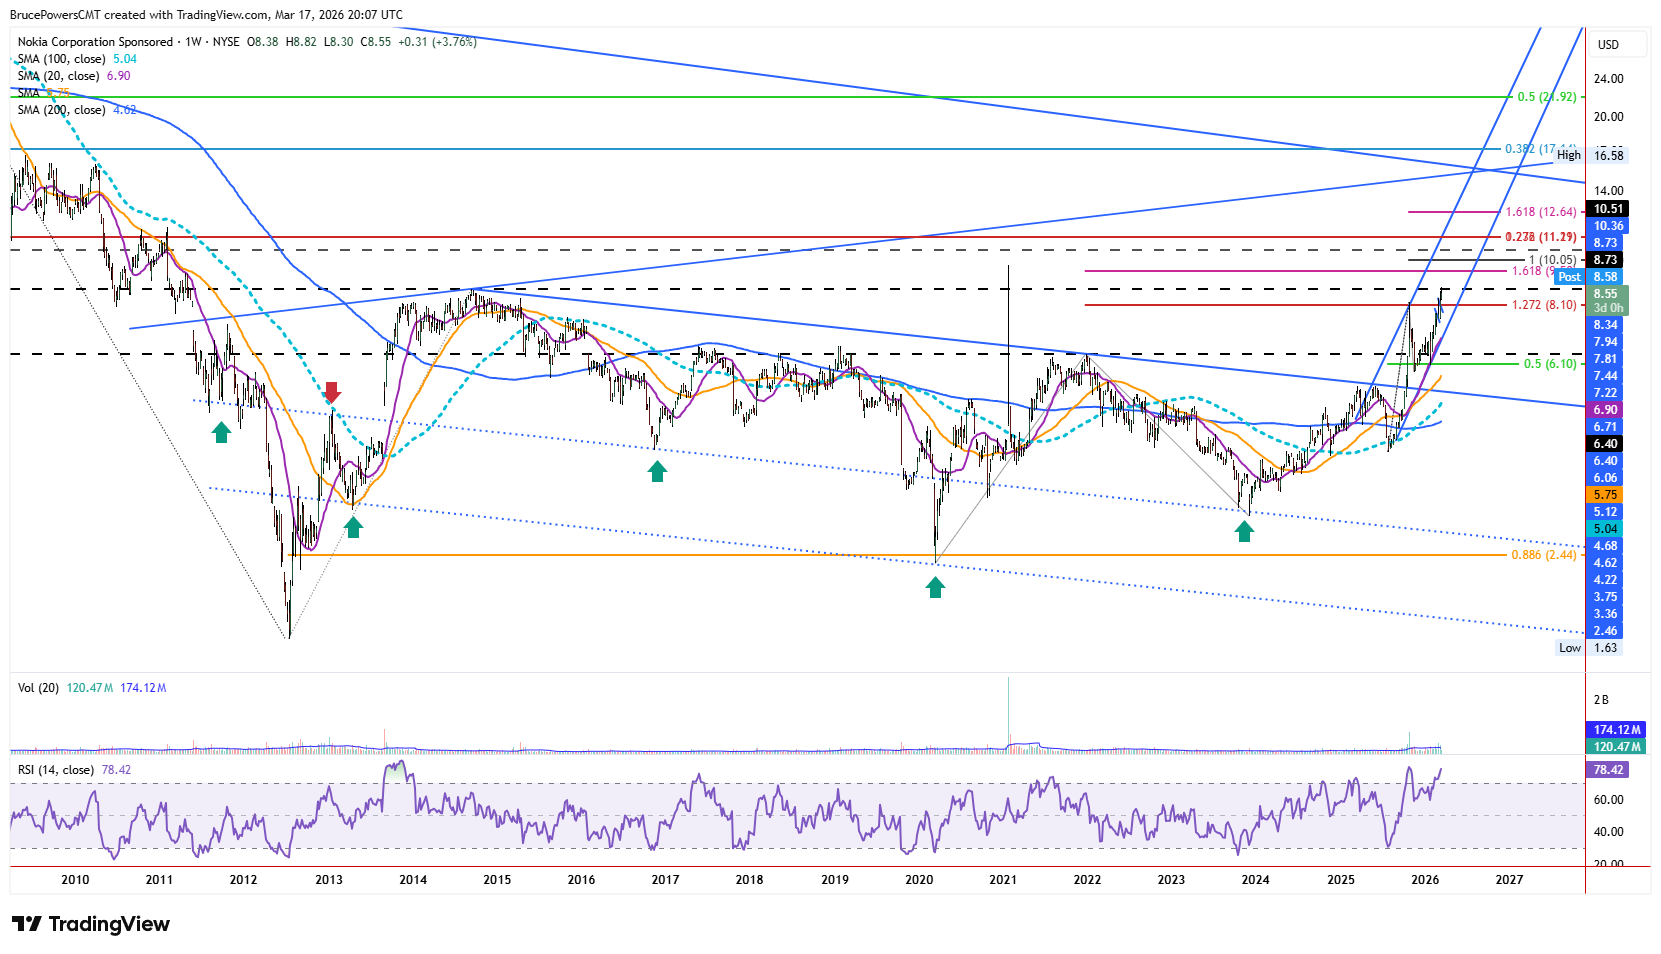
Task: Open the TradingView logo at bottom left
Action: pyautogui.click(x=91, y=924)
